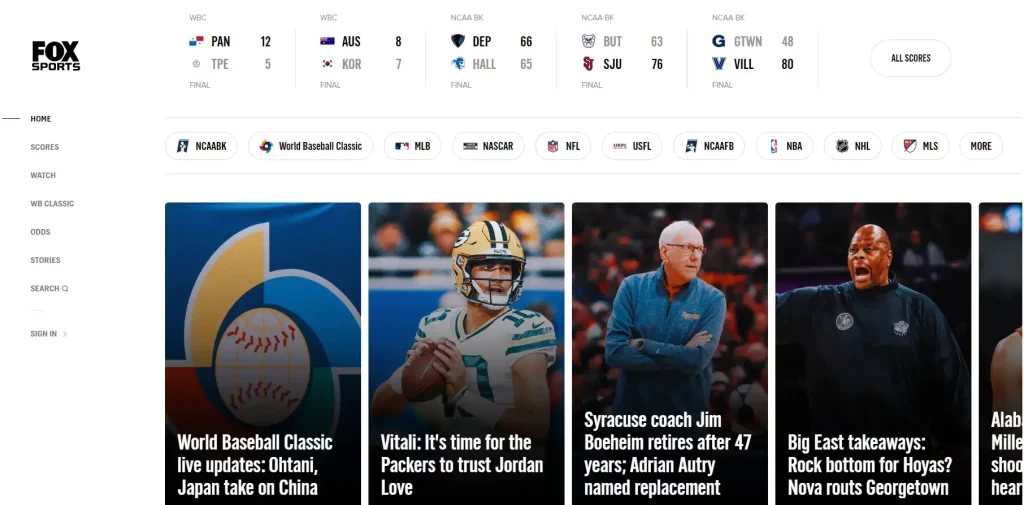Open the NCAABK league pill

pyautogui.click(x=201, y=146)
